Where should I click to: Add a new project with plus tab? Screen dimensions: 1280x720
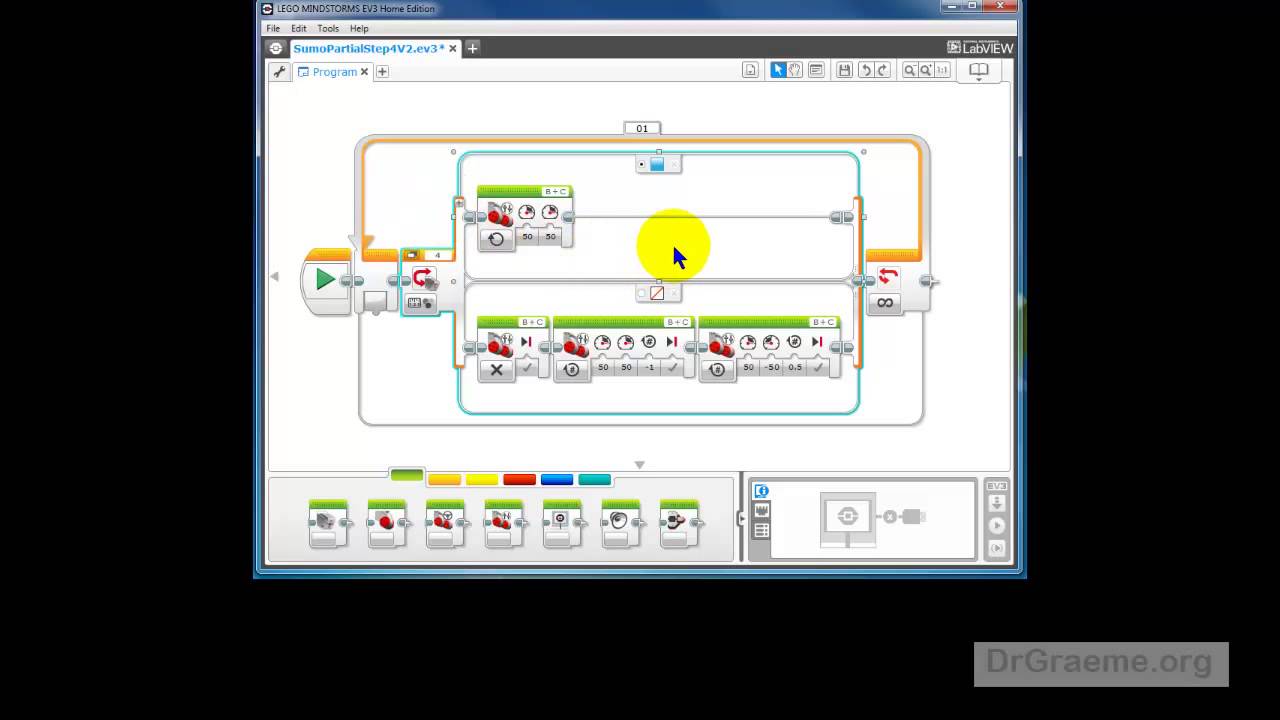(x=473, y=48)
